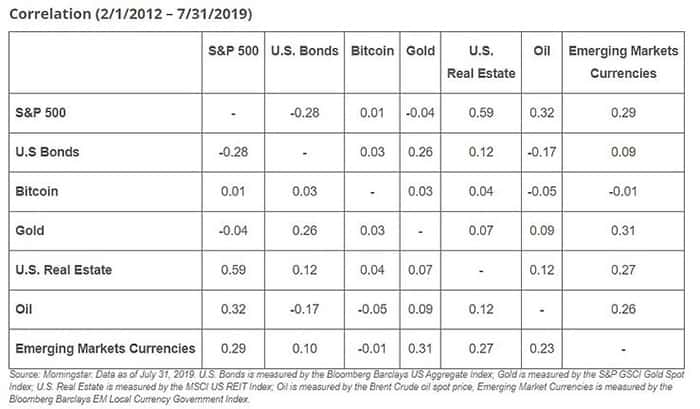Select the 0.10 cell in bottom row
The image size is (700, 409).
coord(304,349)
